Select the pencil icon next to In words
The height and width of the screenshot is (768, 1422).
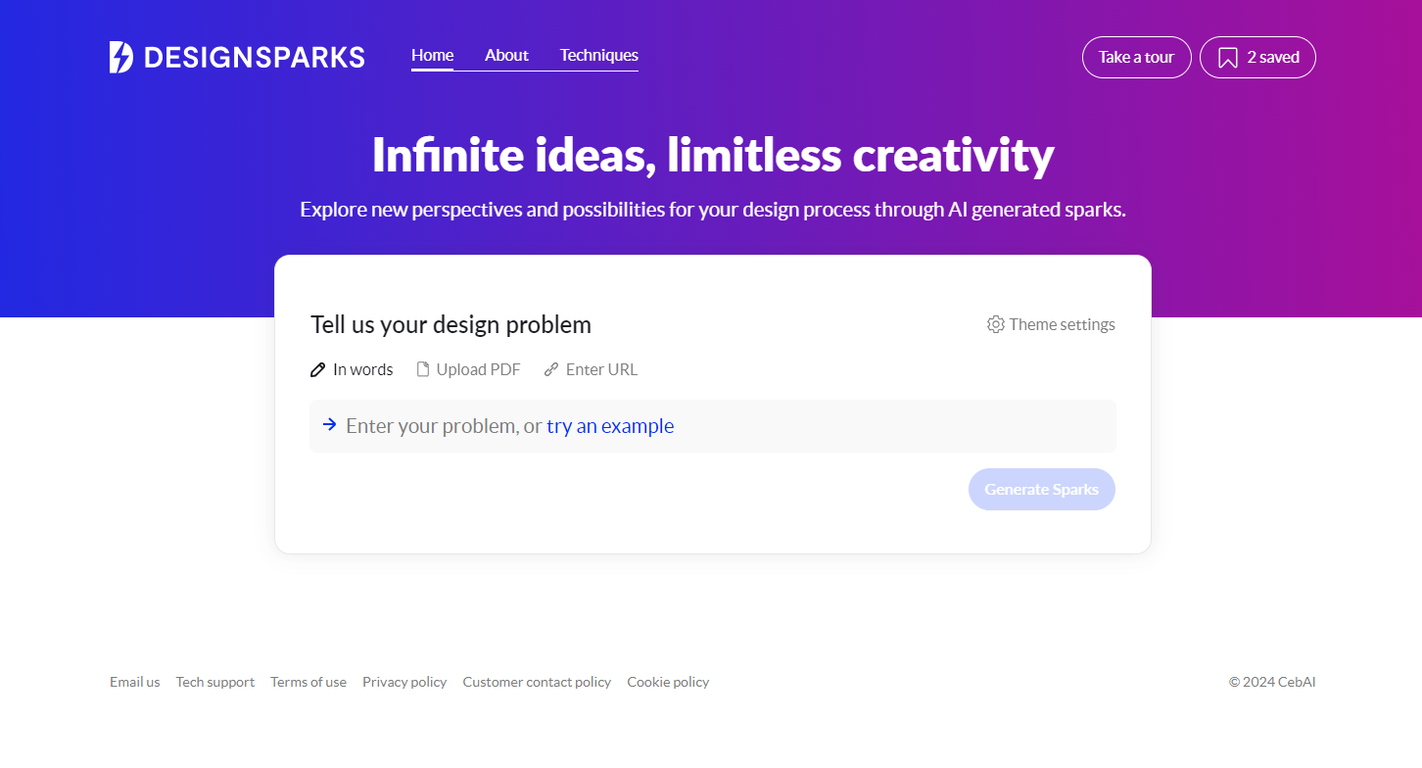(x=318, y=369)
